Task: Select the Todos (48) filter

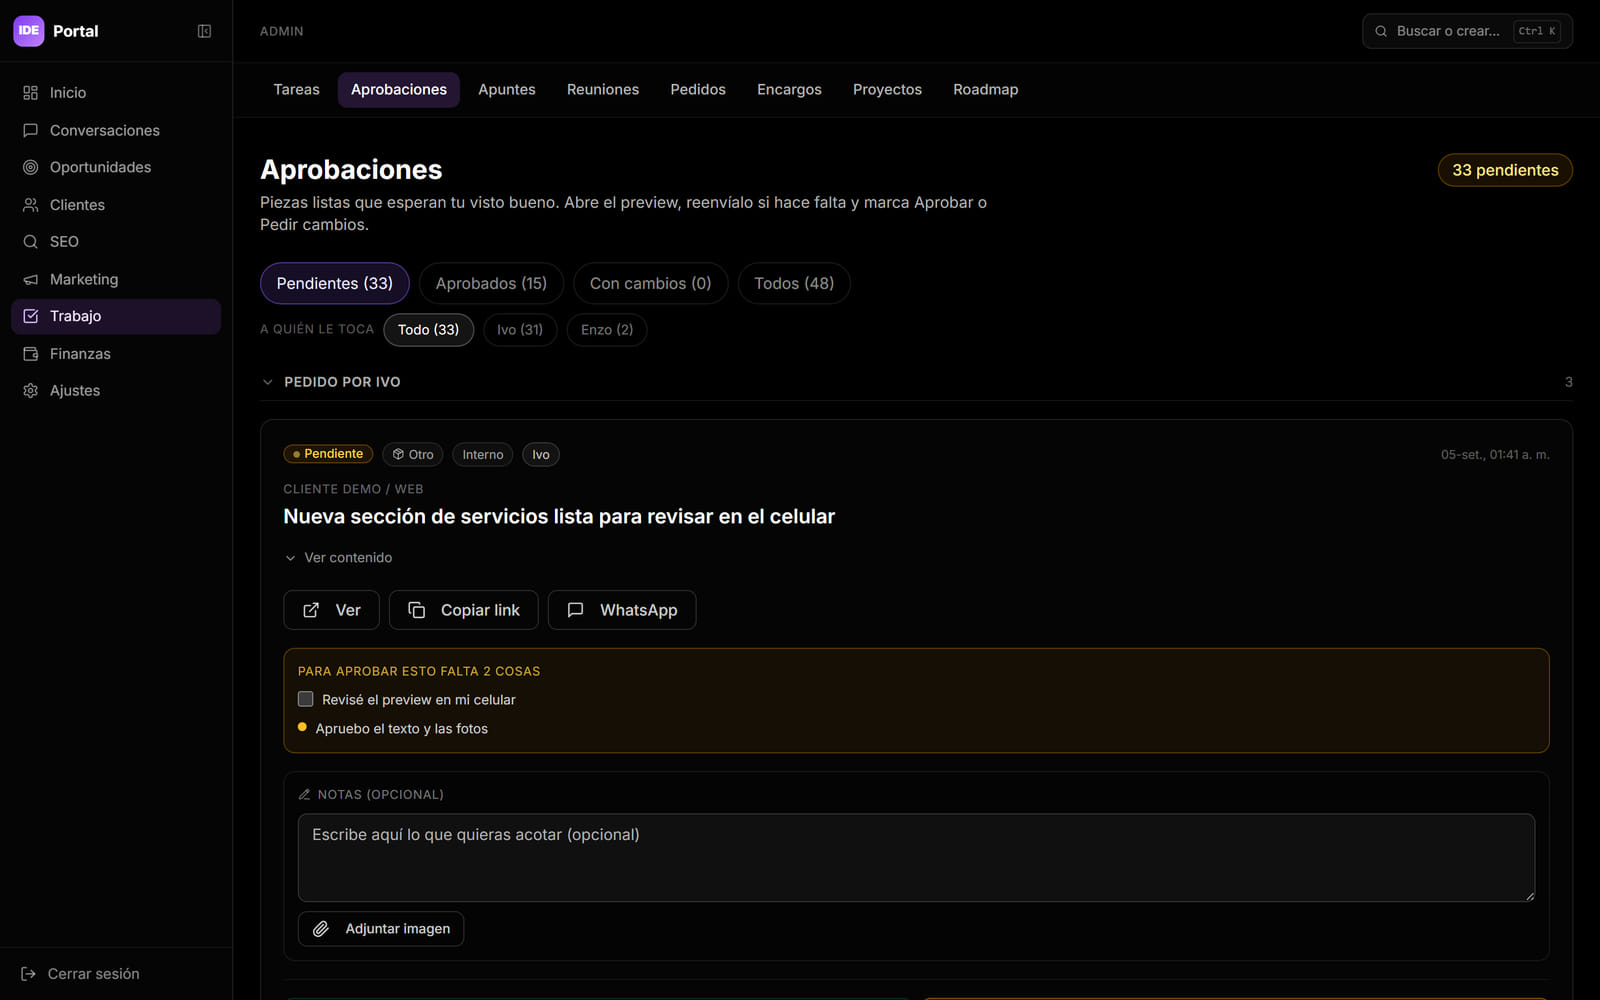Action: click(794, 283)
